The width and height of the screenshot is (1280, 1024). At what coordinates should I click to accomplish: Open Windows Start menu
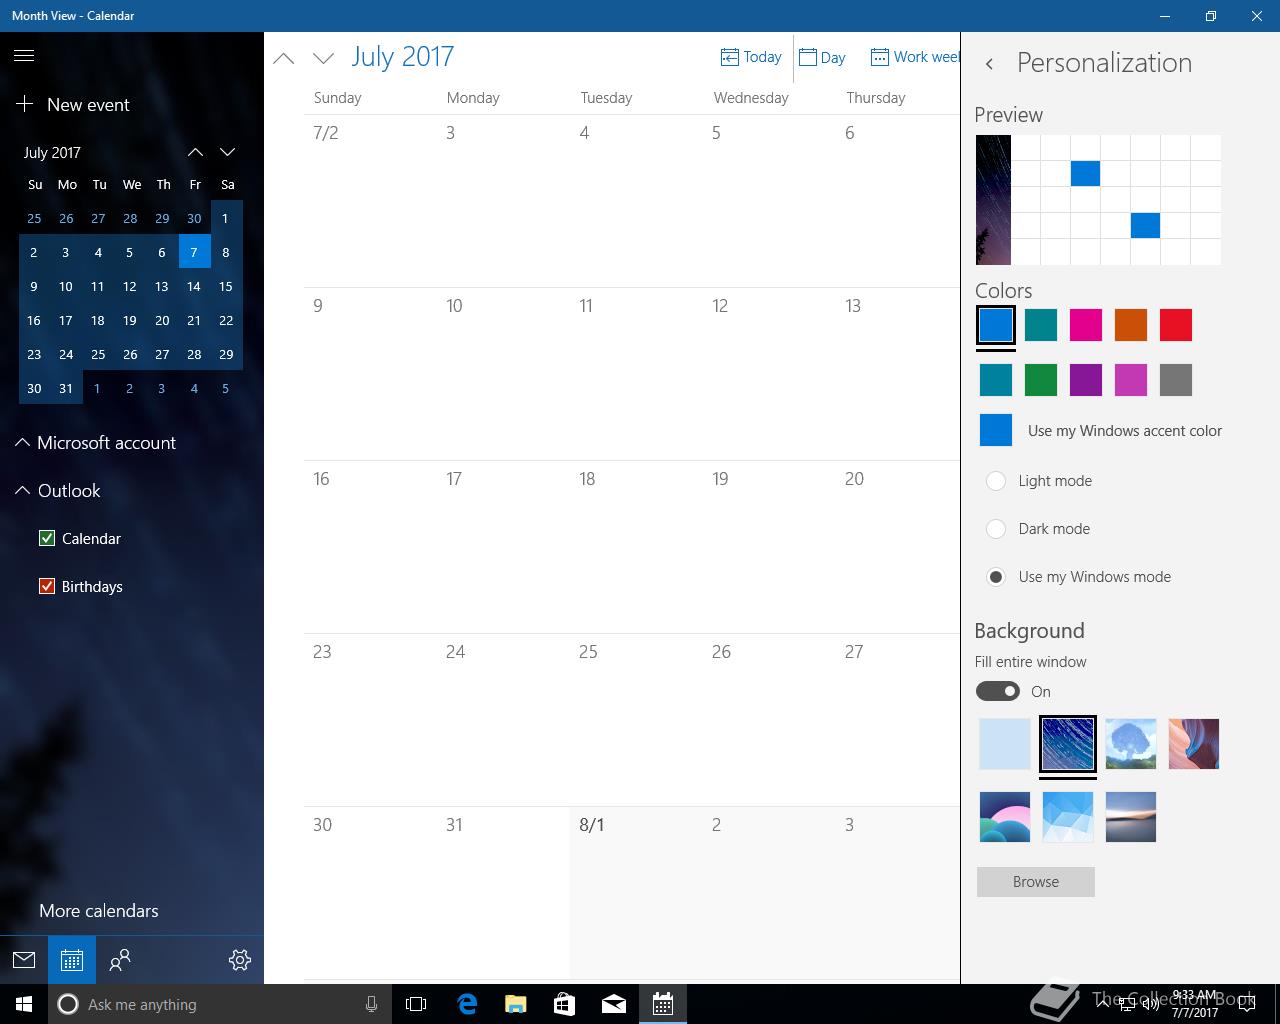[x=24, y=1004]
